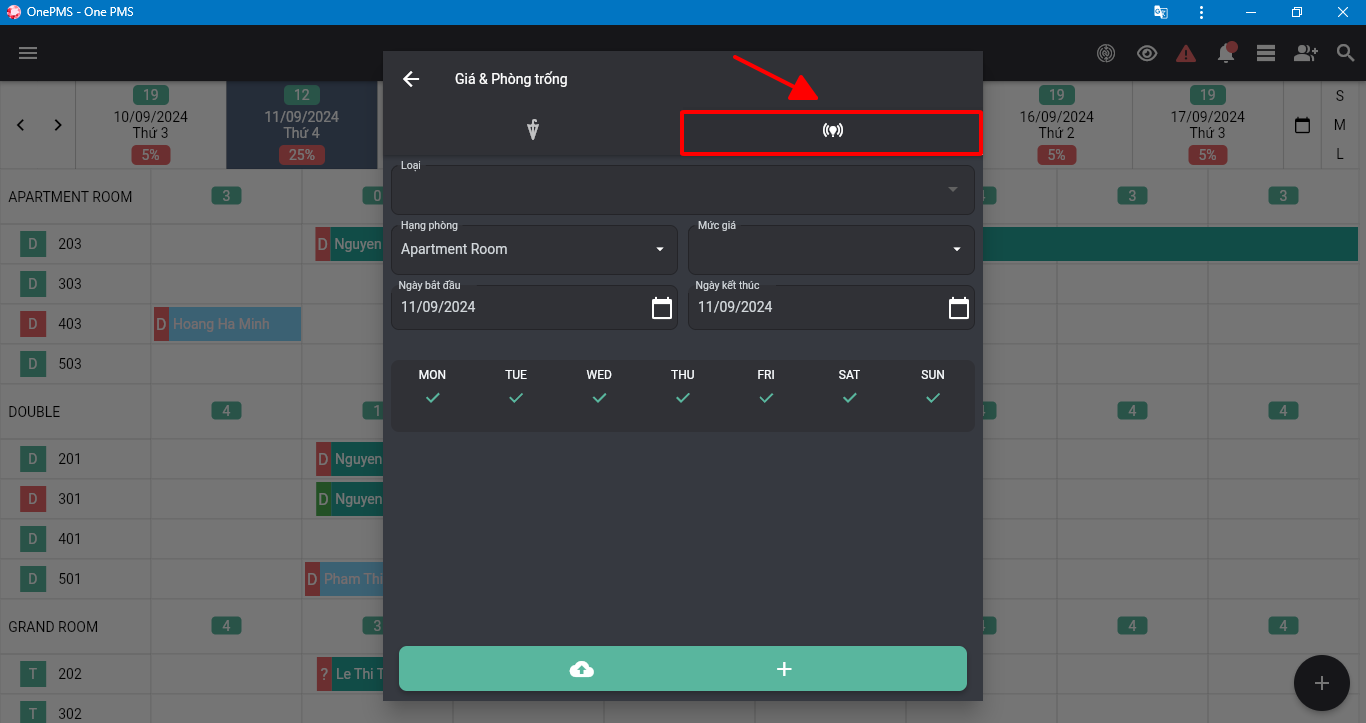Toggle the FRI day checkmark

click(766, 398)
